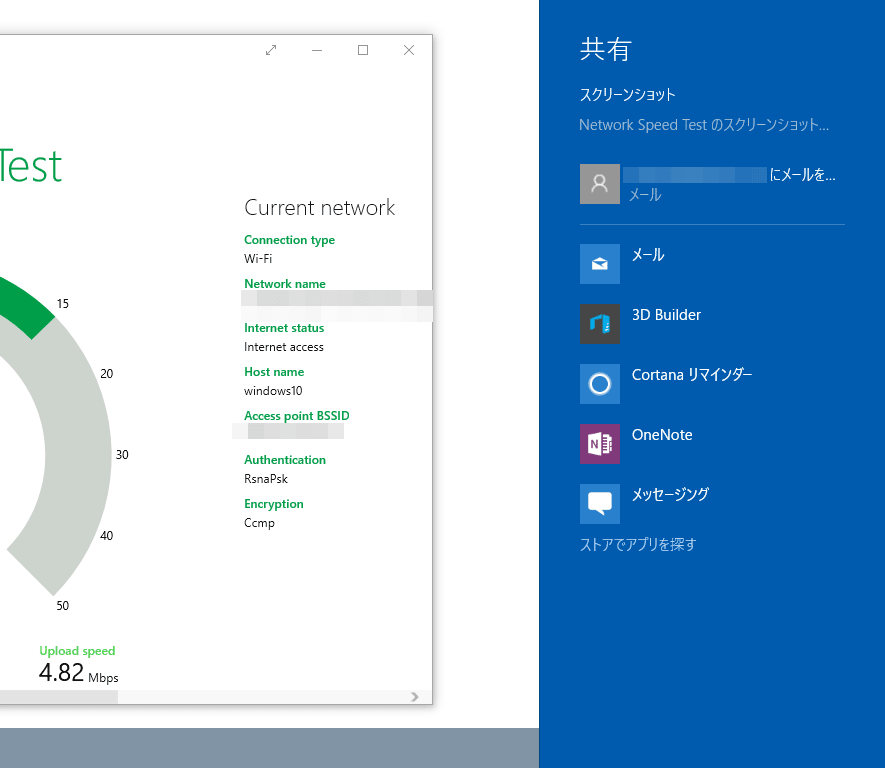Click the Internet status label

[x=284, y=328]
